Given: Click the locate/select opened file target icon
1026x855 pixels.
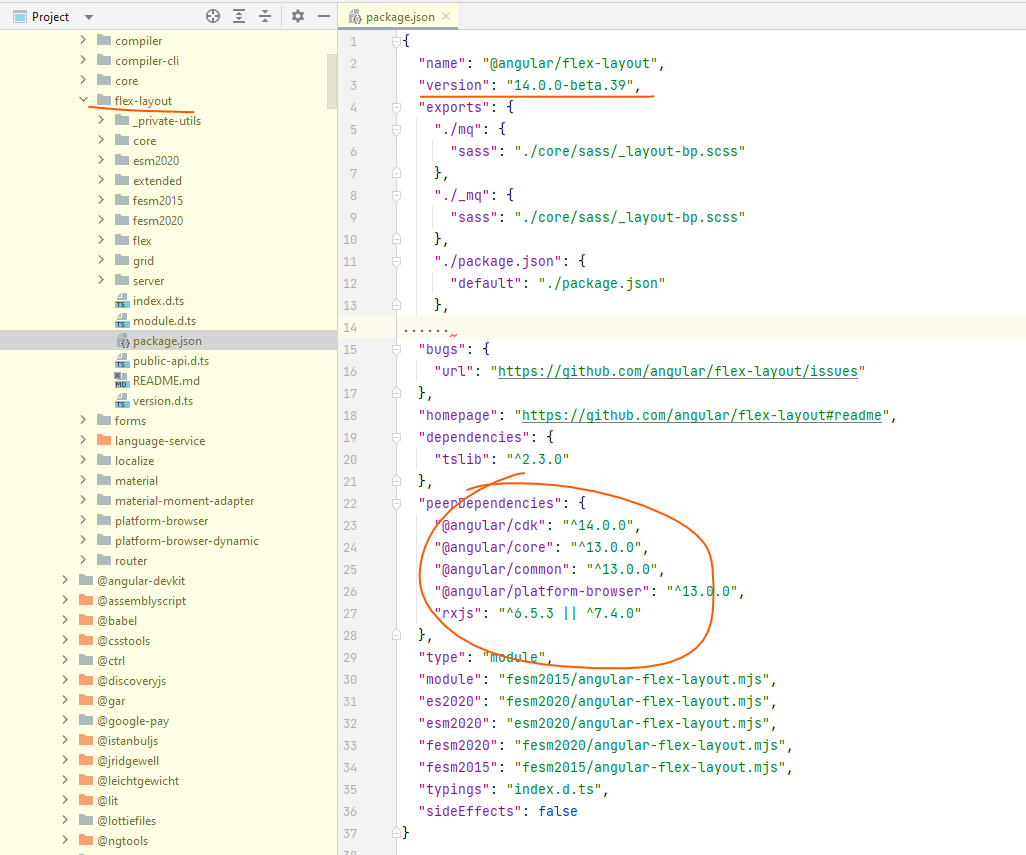Looking at the screenshot, I should [213, 16].
